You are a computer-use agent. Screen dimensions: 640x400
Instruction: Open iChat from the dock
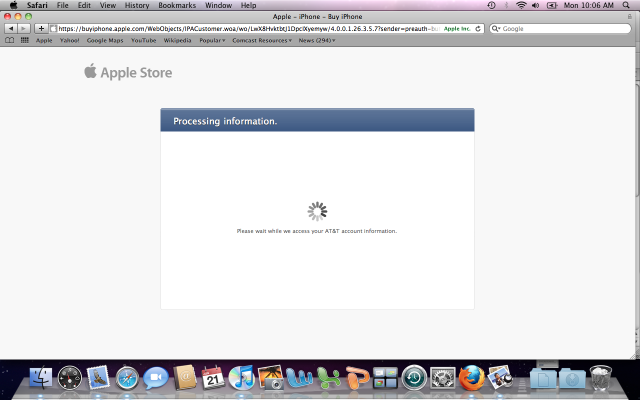point(156,378)
